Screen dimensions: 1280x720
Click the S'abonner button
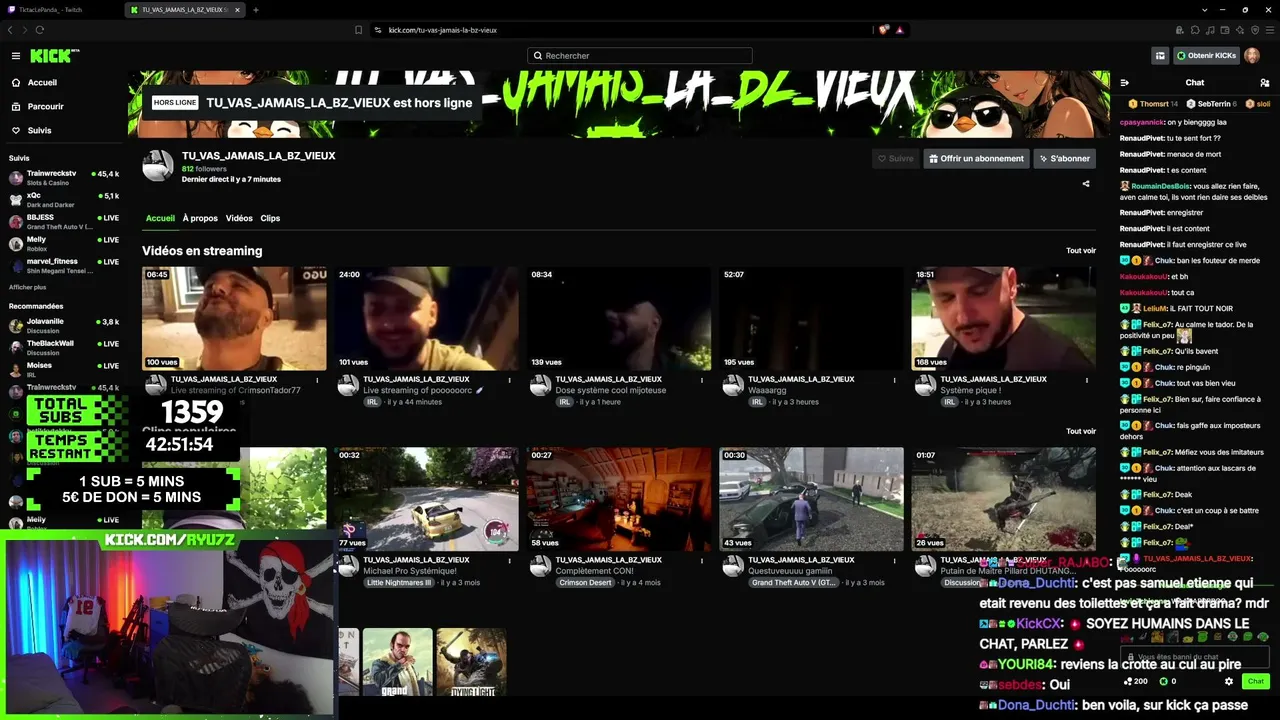(x=1064, y=158)
